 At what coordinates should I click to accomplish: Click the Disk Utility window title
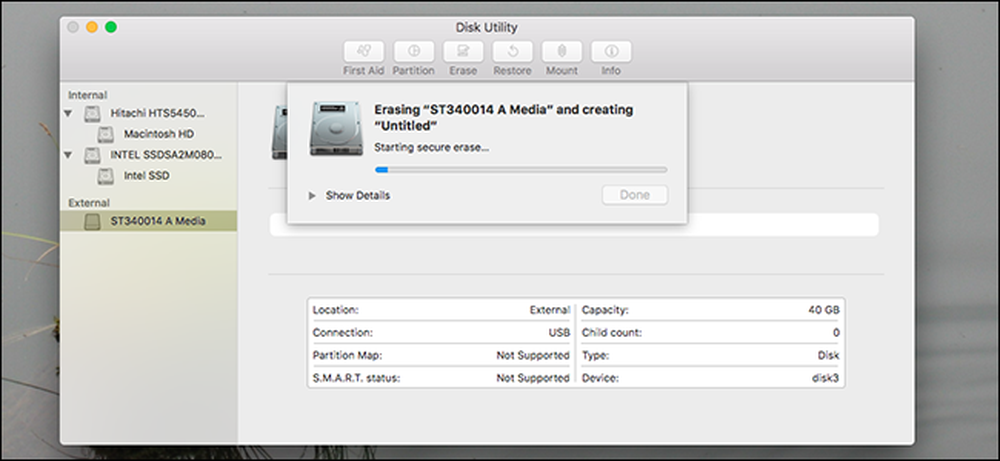point(487,27)
